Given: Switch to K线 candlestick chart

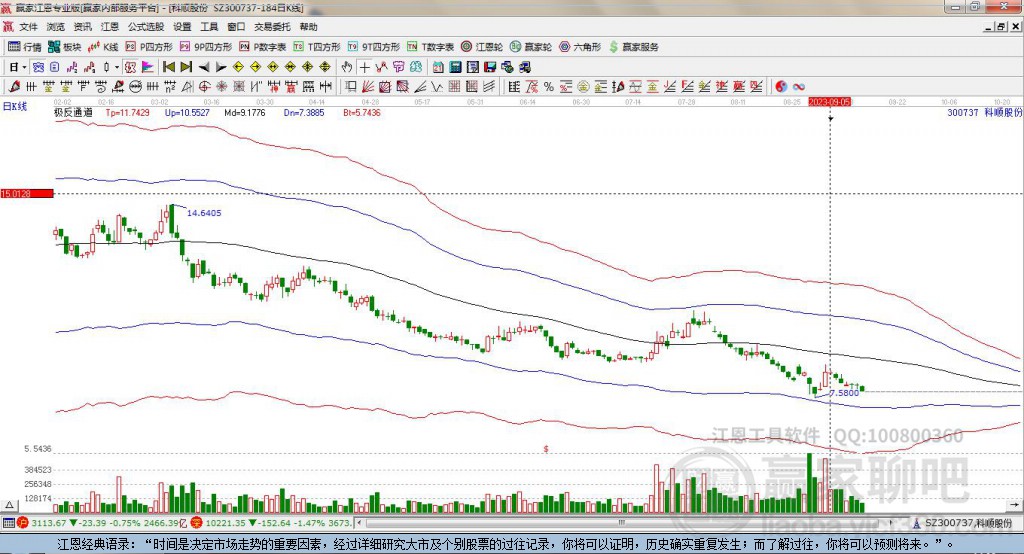Looking at the screenshot, I should [x=103, y=47].
